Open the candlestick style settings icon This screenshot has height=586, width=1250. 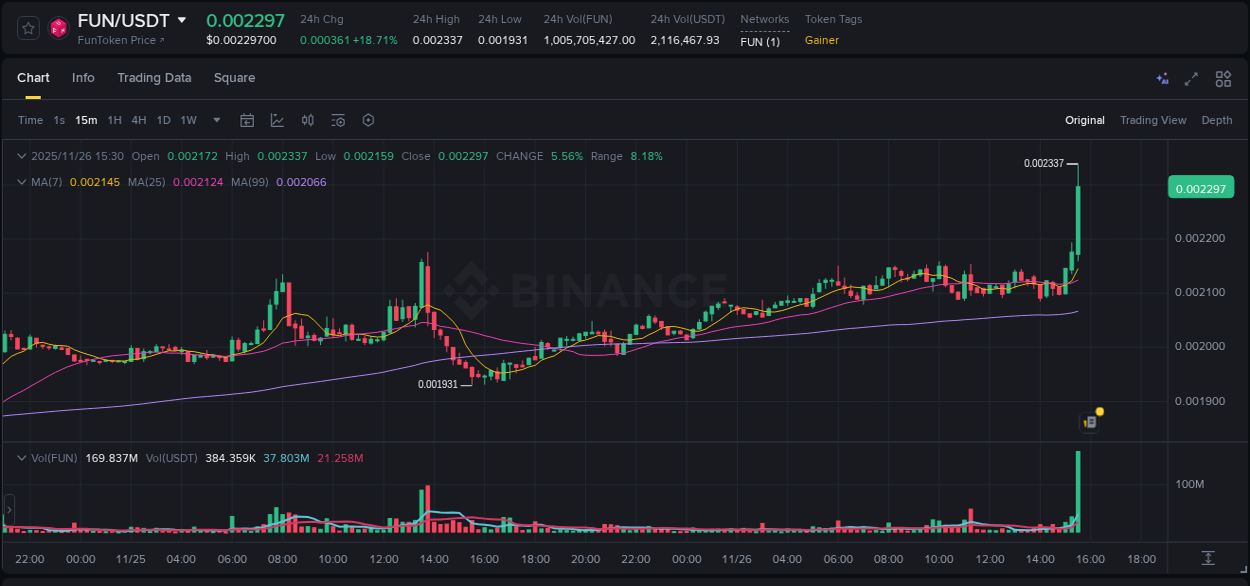(308, 120)
